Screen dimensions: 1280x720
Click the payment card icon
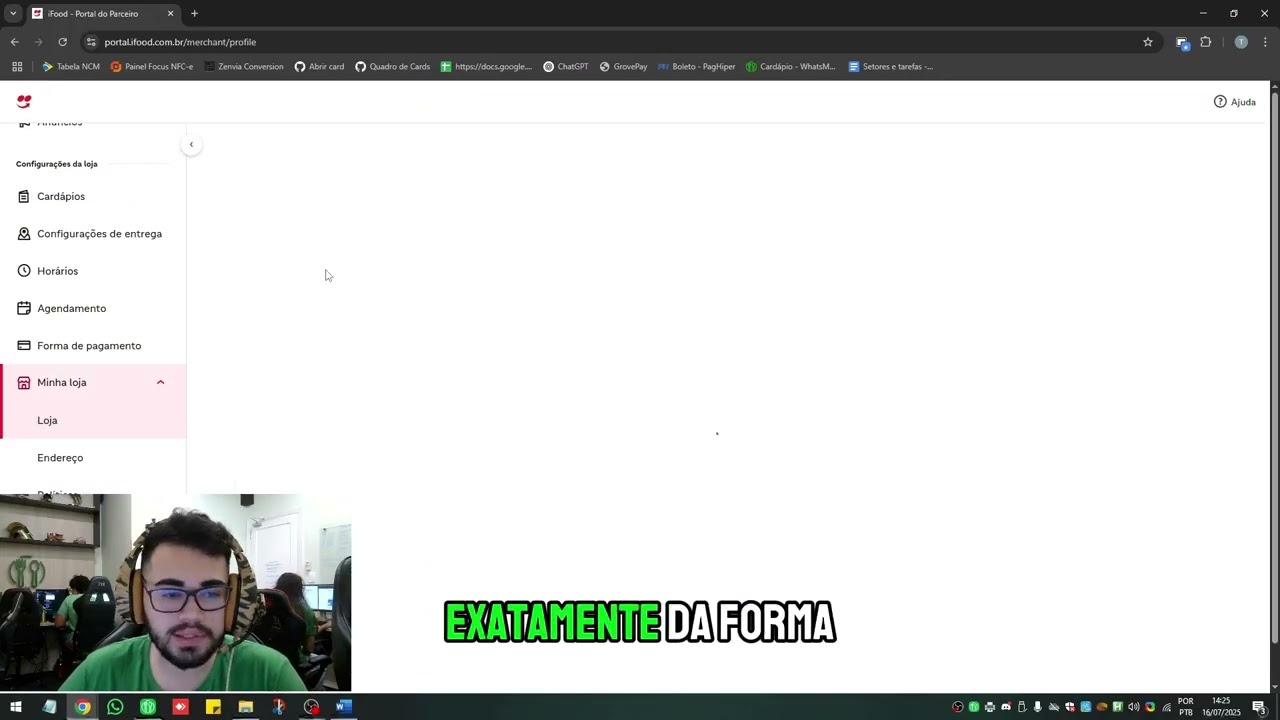coord(24,346)
